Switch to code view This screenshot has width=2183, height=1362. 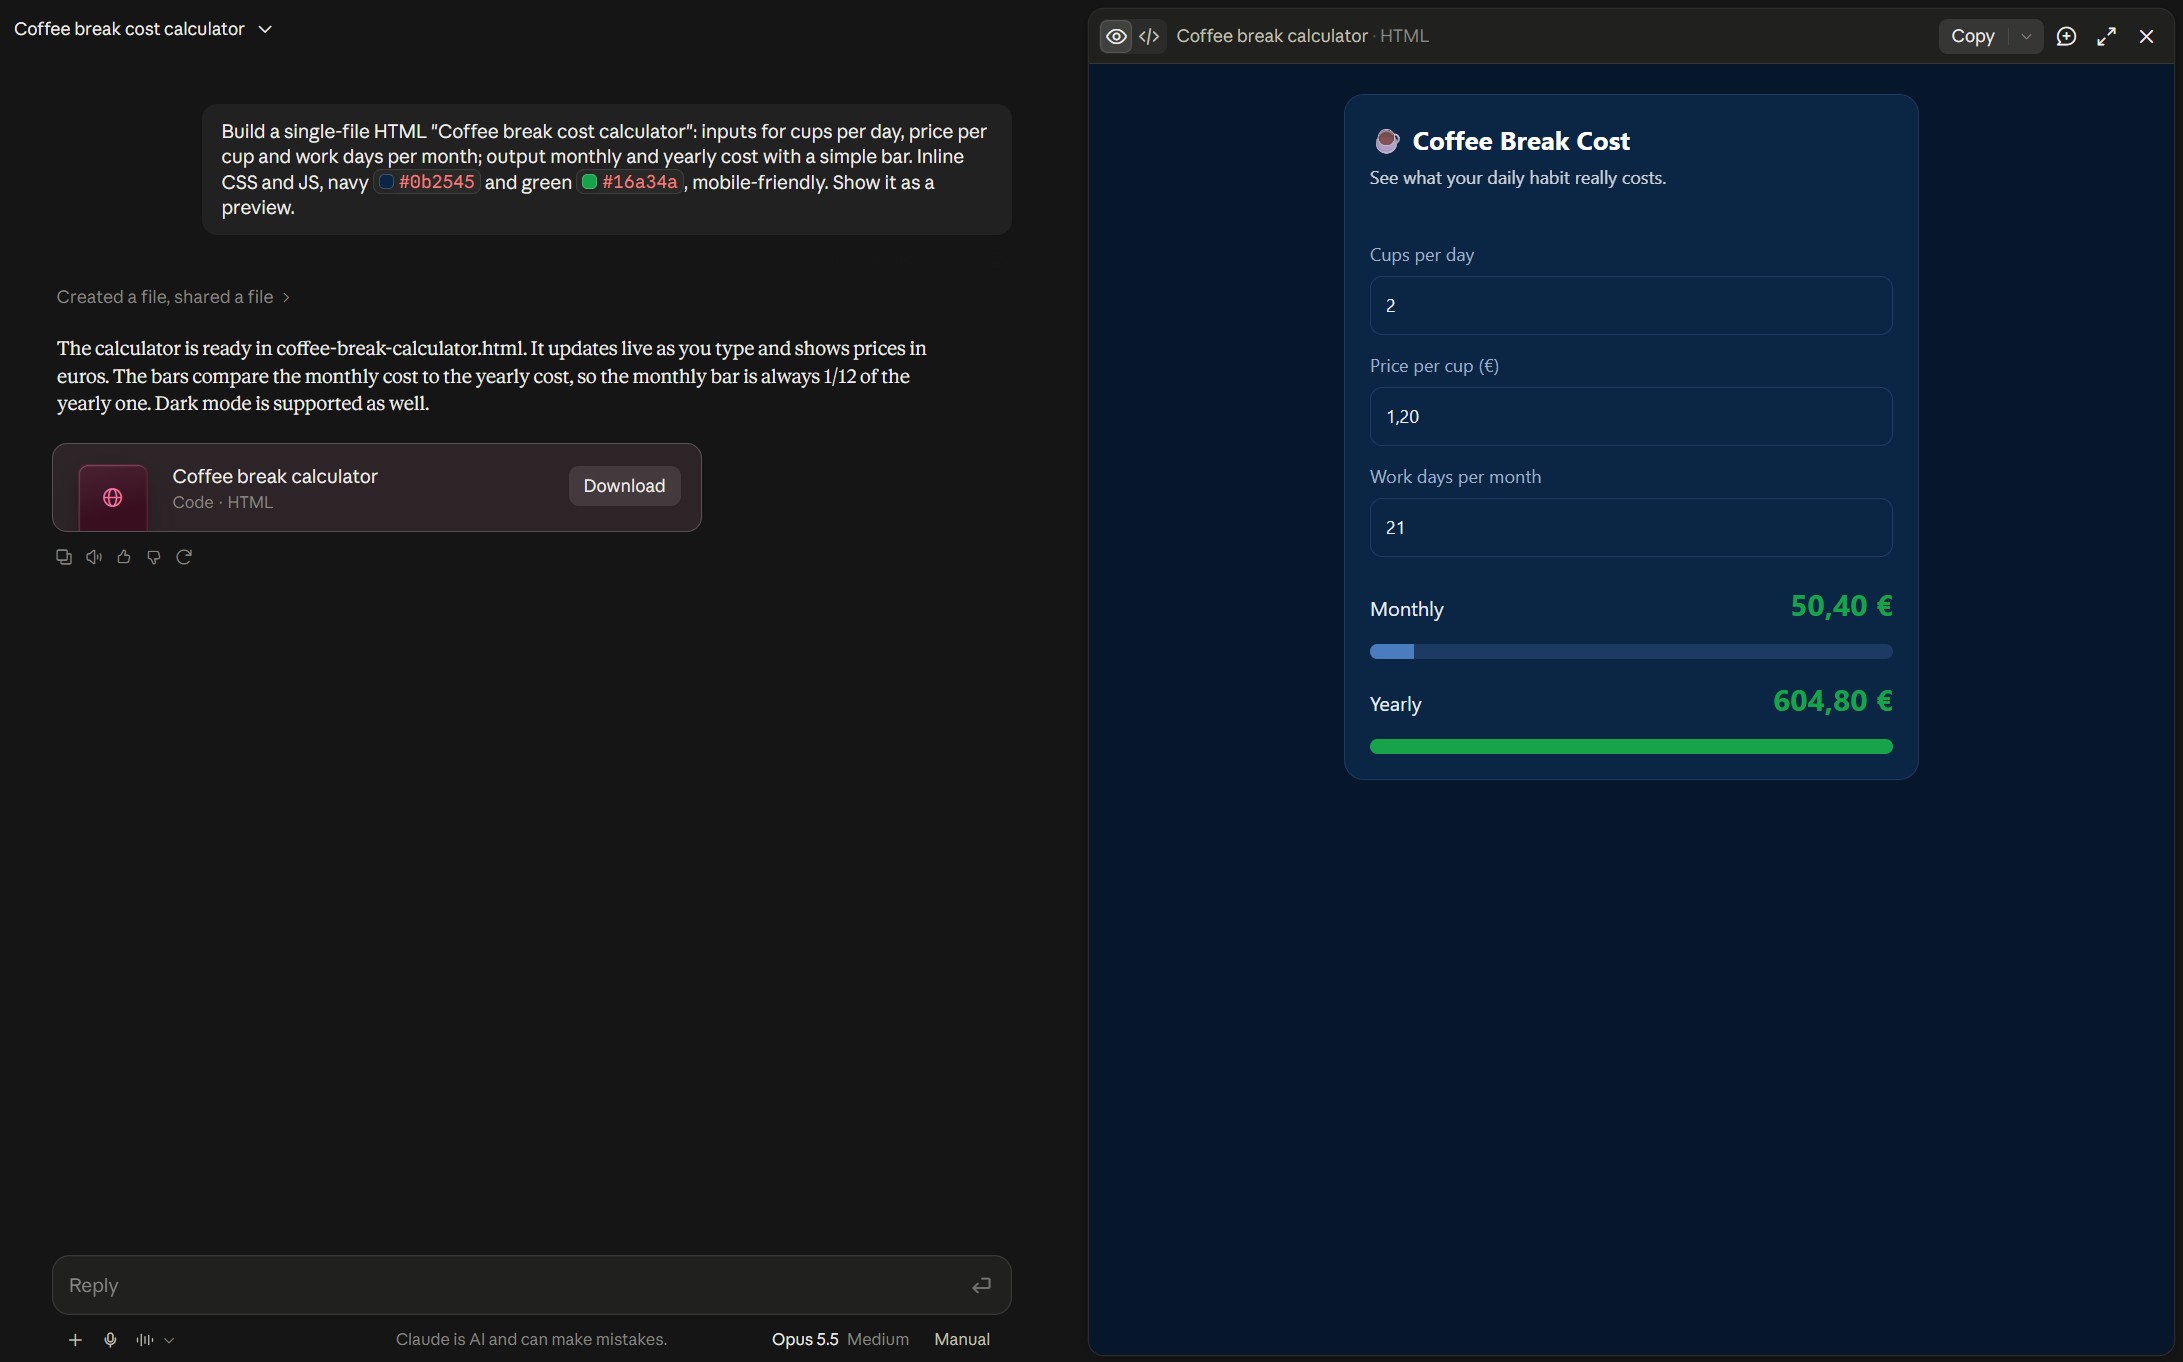coord(1149,36)
